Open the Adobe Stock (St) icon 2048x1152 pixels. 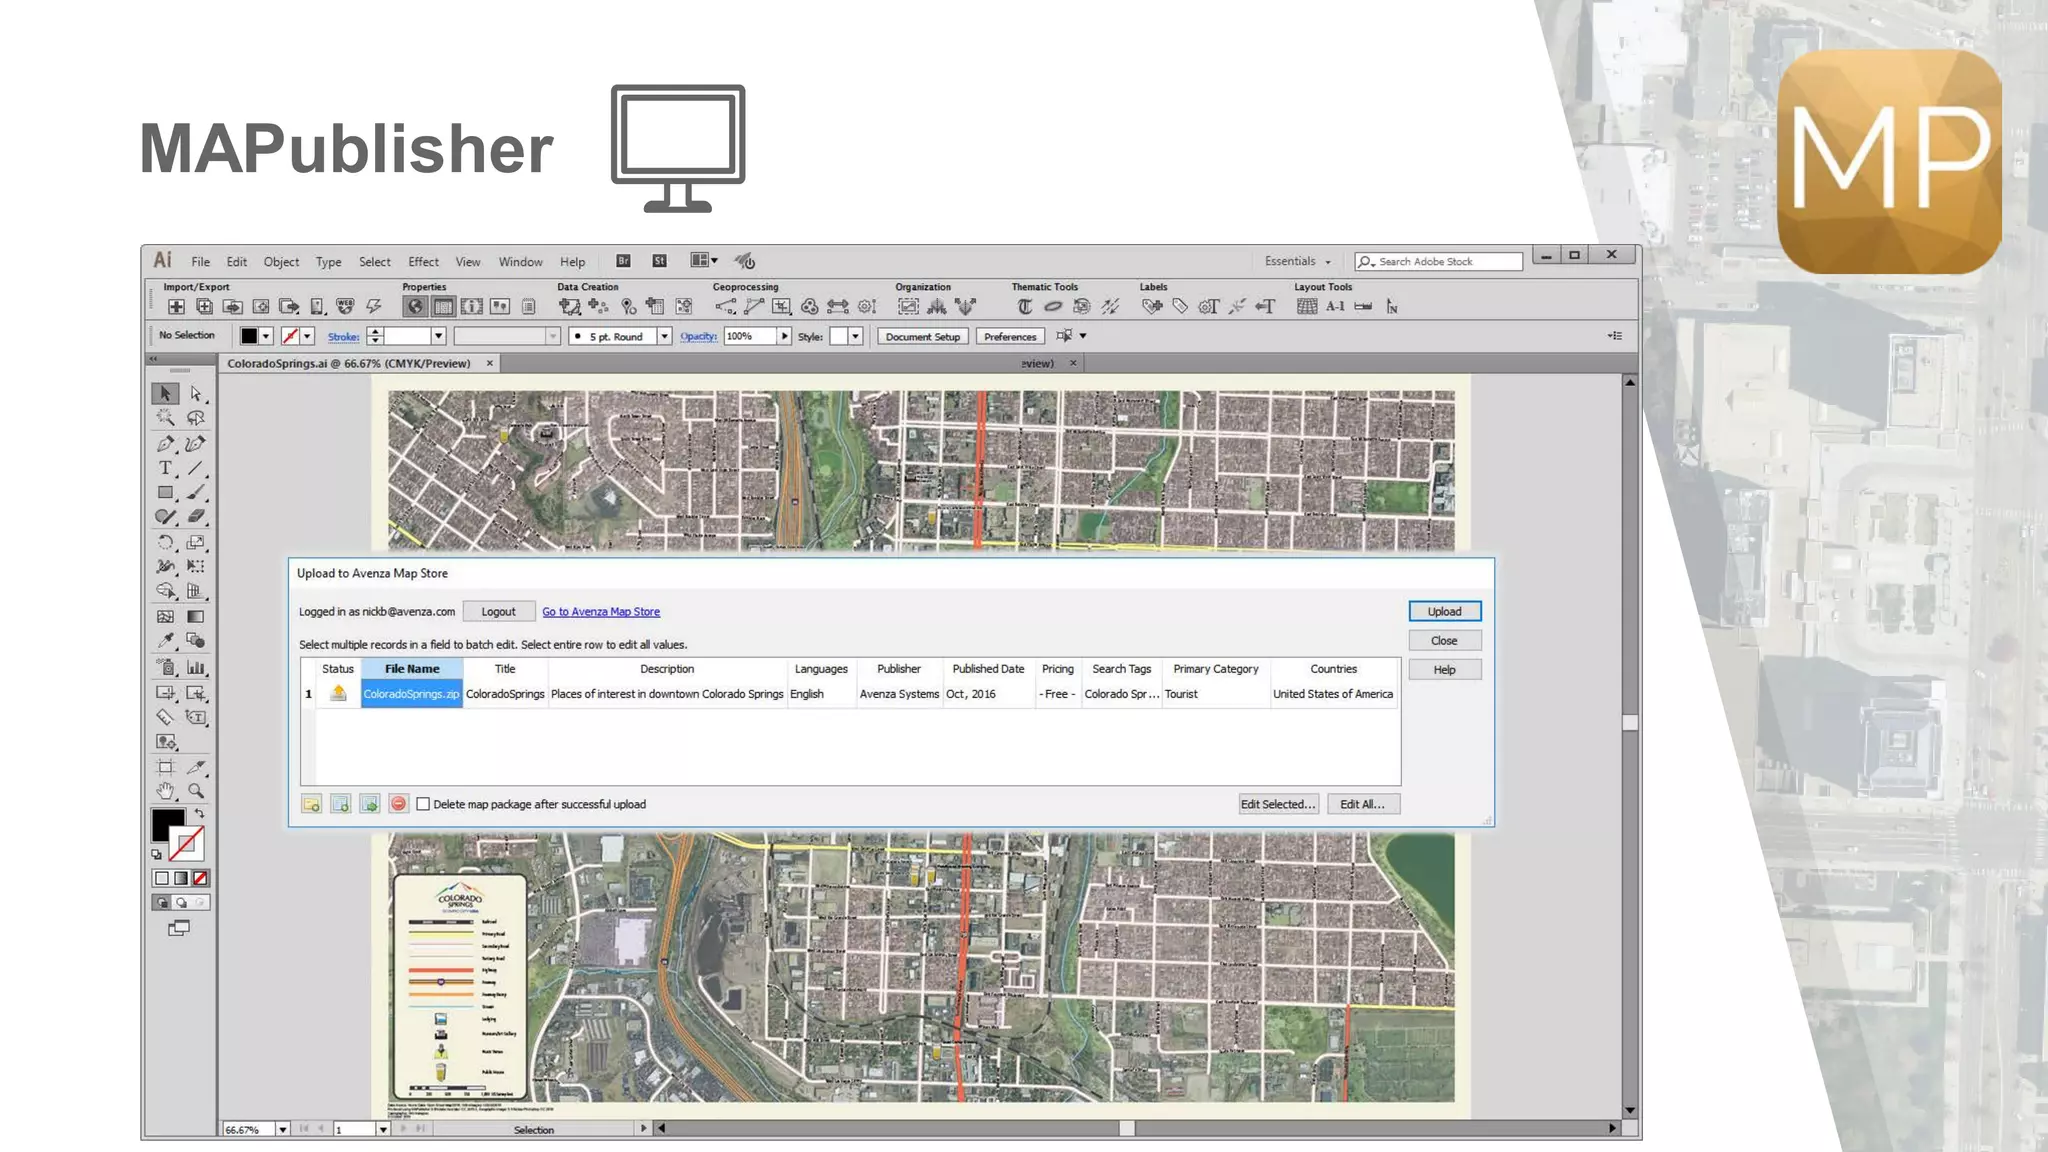tap(659, 261)
